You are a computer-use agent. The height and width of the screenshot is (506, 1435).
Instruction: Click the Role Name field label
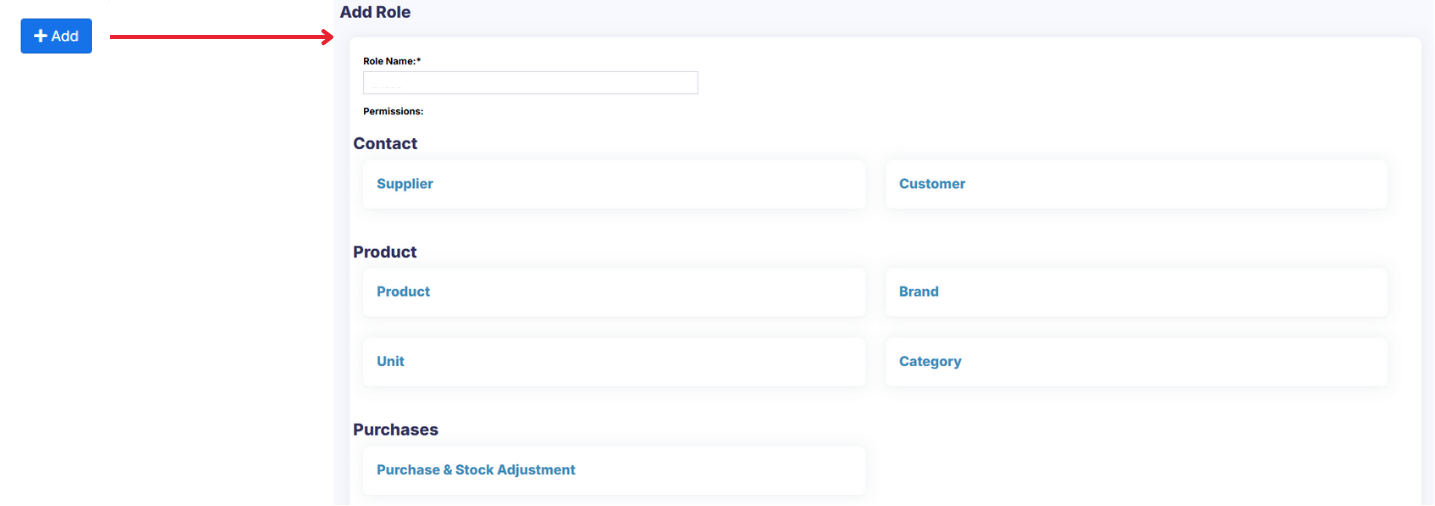pyautogui.click(x=389, y=61)
